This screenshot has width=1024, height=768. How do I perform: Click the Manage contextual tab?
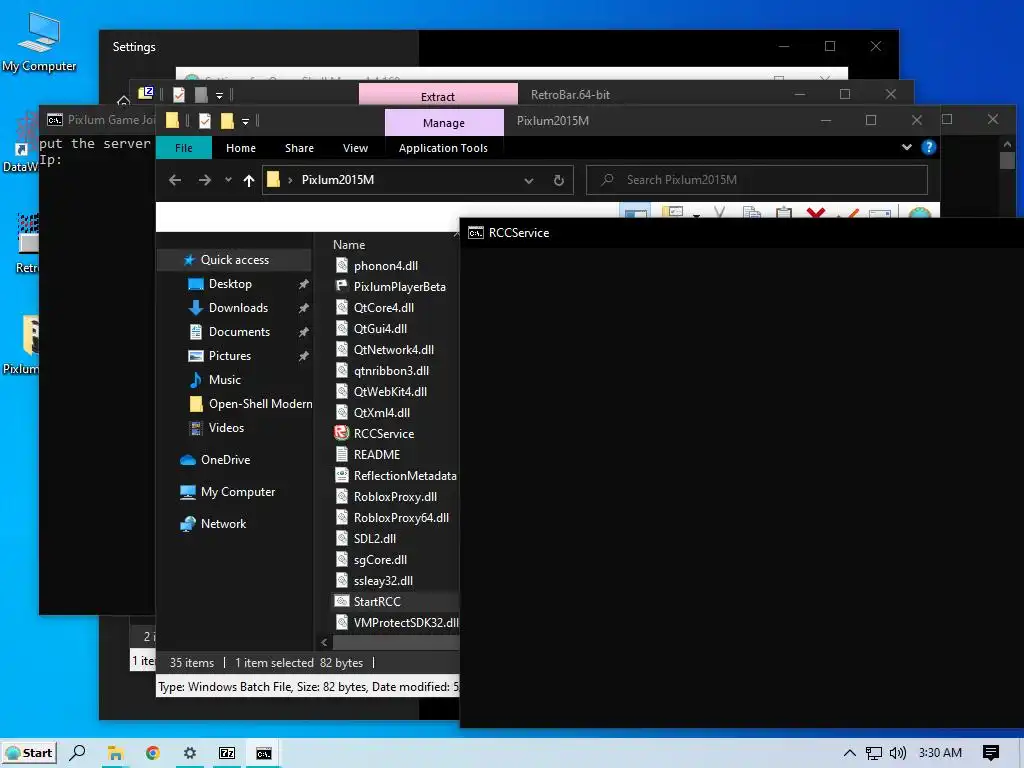[x=444, y=123]
